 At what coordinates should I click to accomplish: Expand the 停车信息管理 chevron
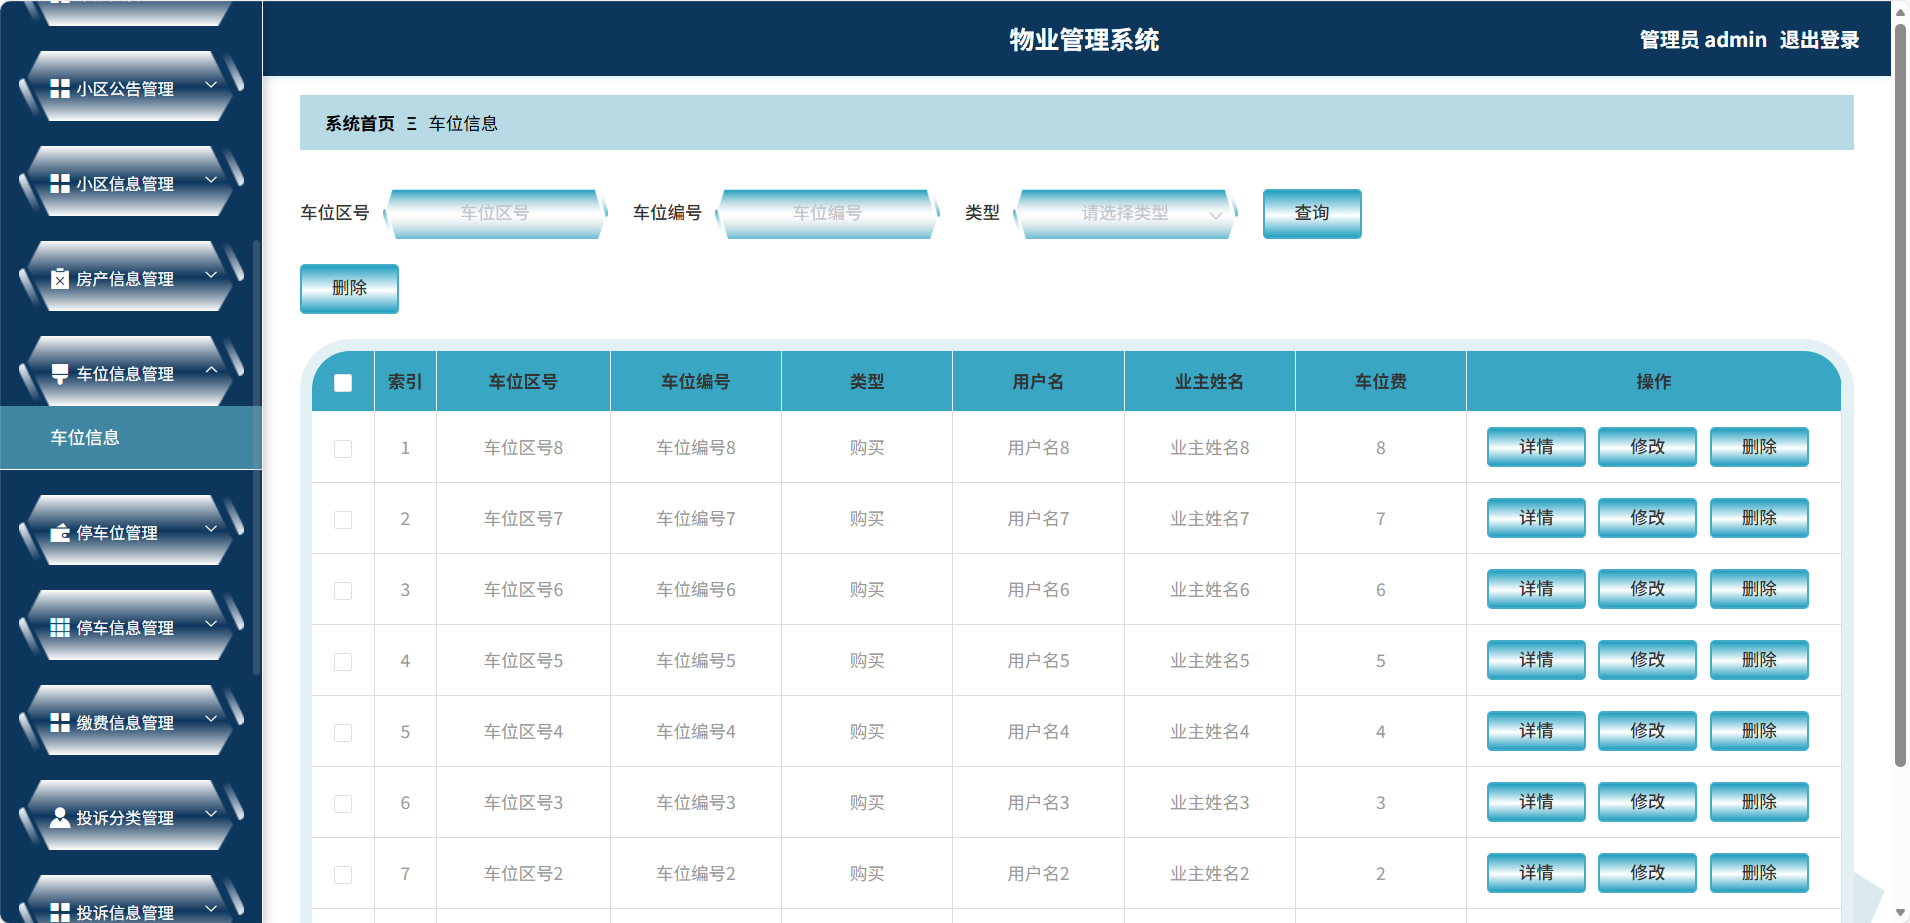tap(211, 624)
